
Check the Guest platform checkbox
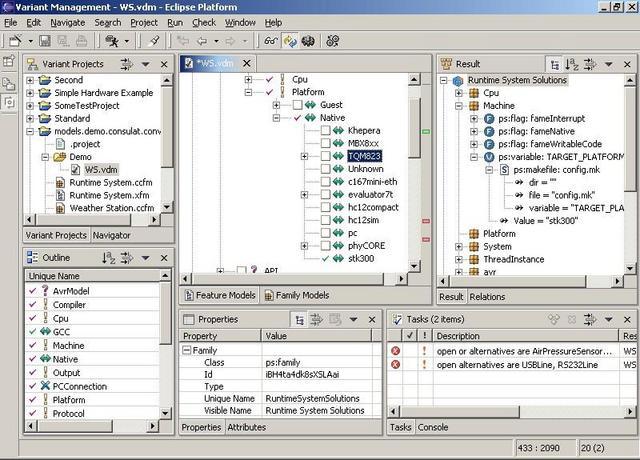pos(298,105)
